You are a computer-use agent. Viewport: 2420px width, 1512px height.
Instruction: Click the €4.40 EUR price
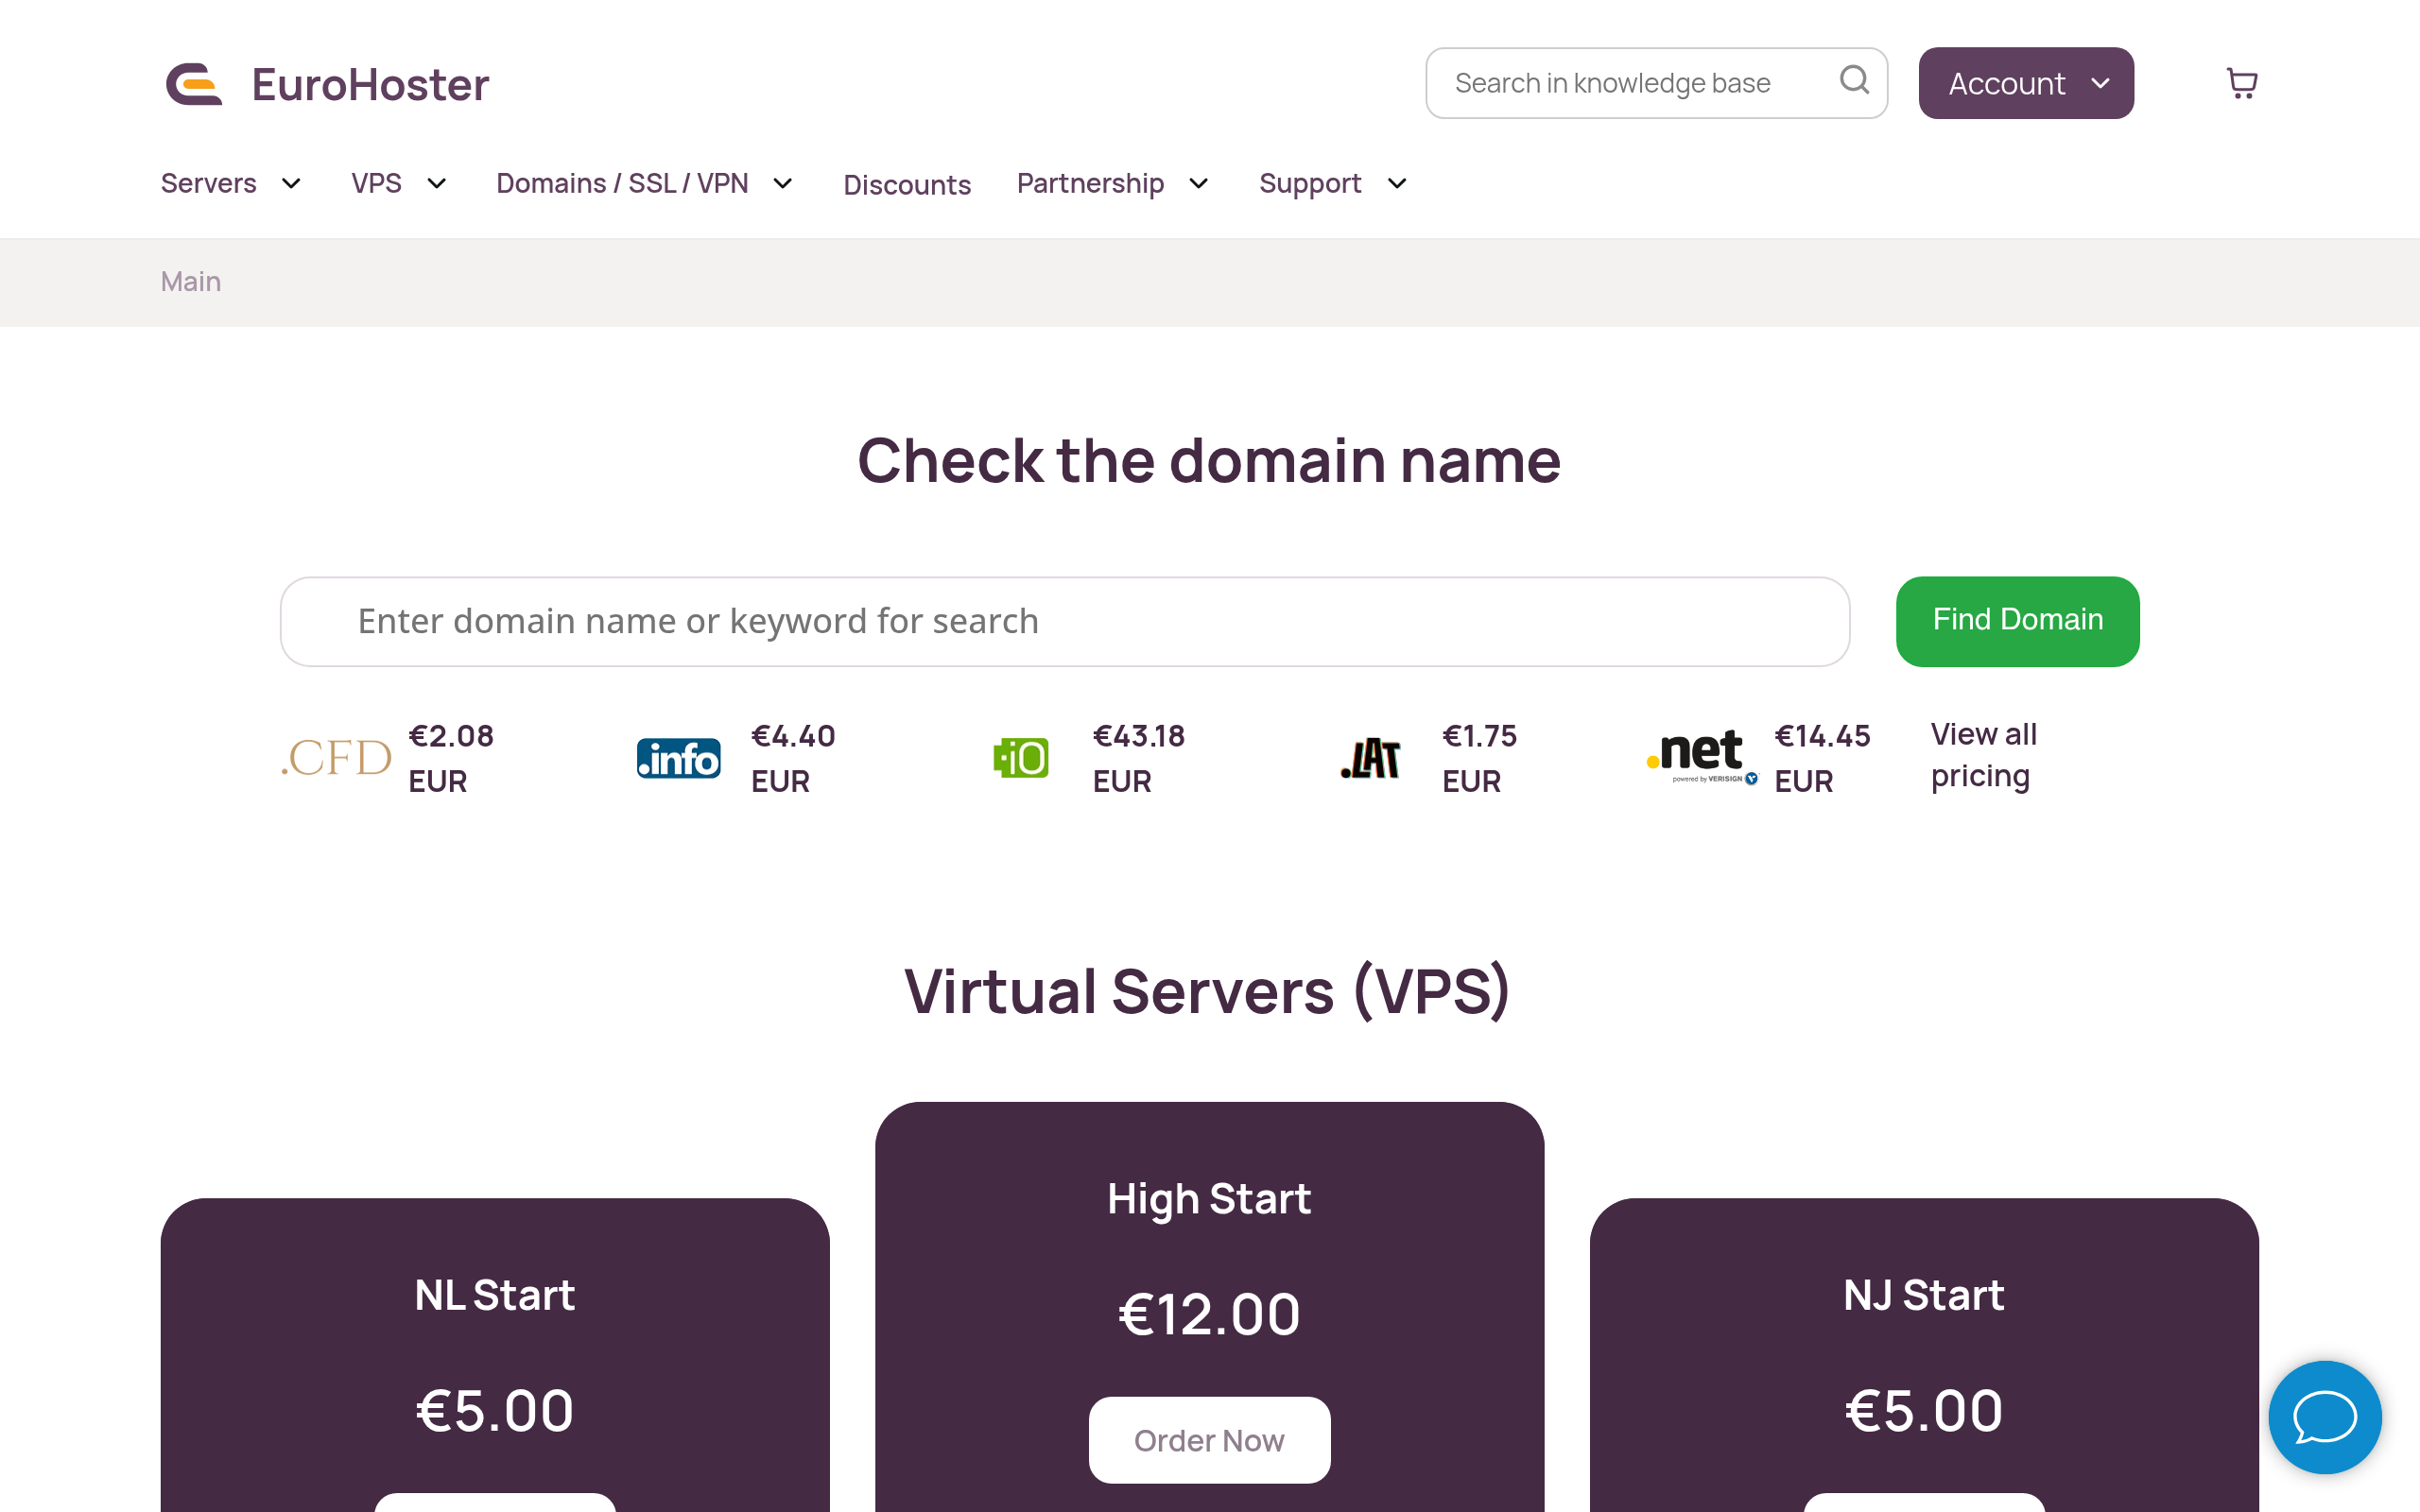tap(793, 758)
